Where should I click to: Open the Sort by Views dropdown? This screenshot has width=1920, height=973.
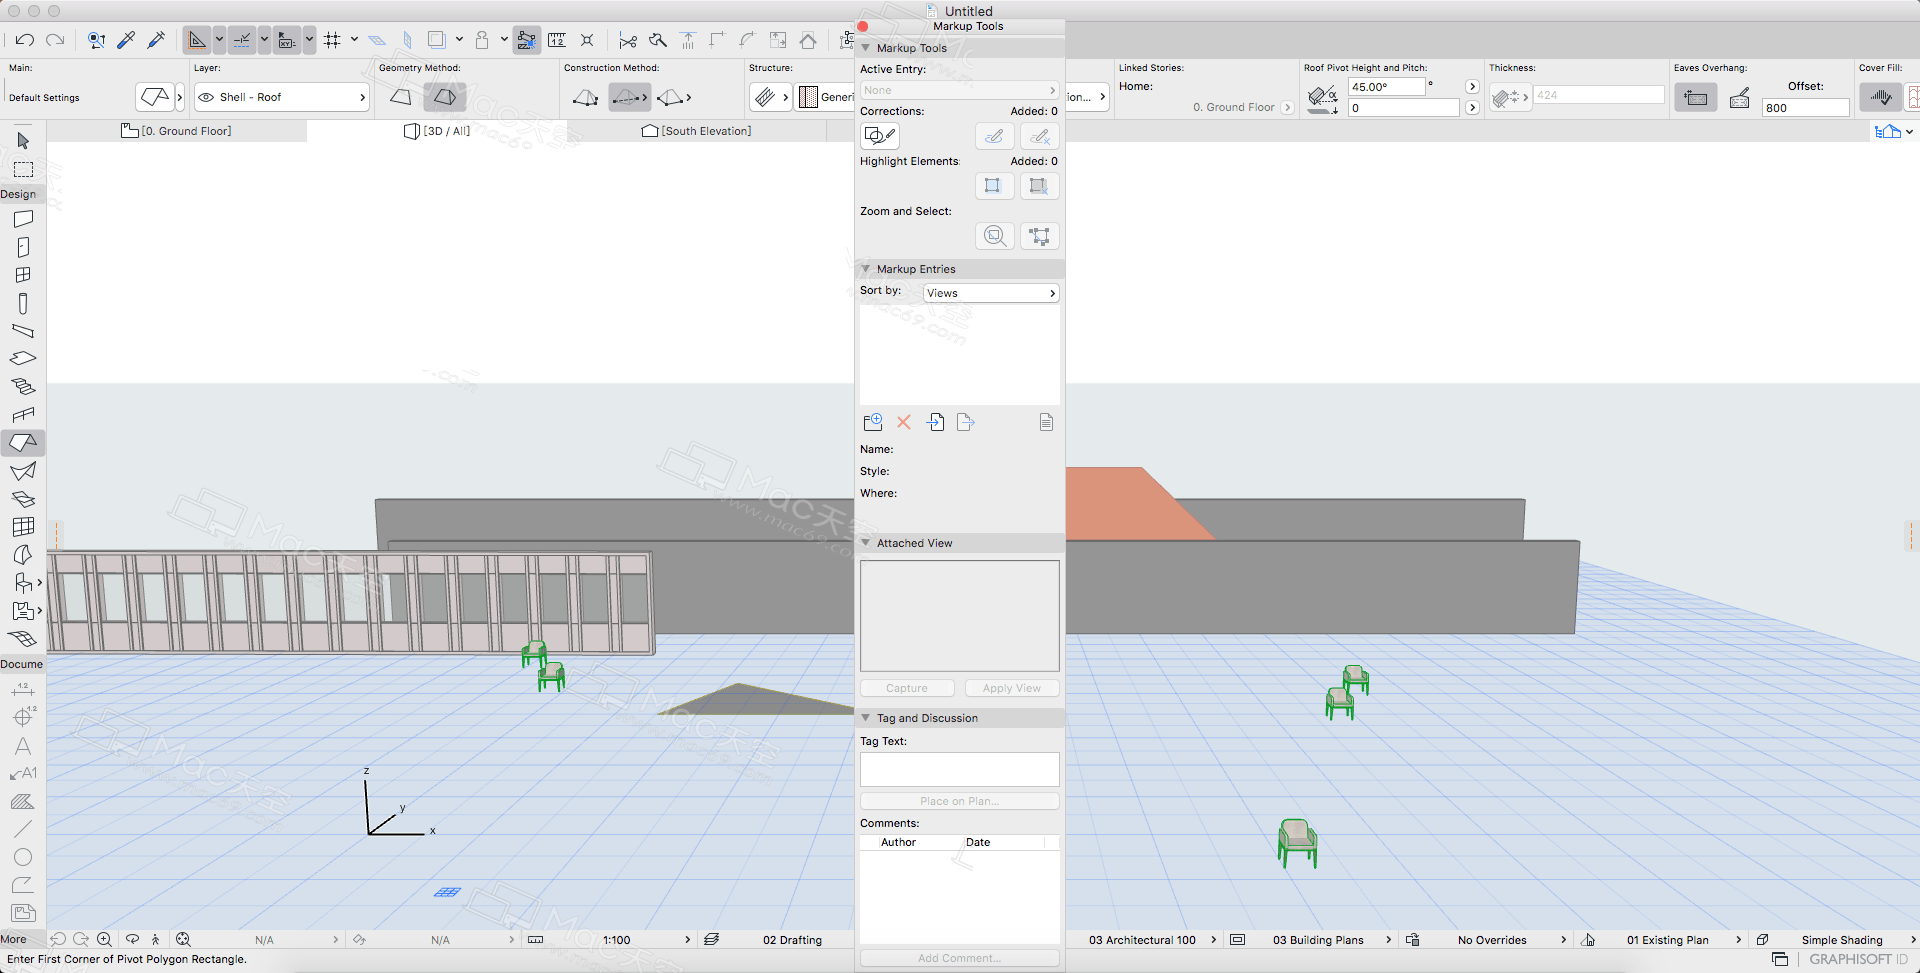coord(991,293)
